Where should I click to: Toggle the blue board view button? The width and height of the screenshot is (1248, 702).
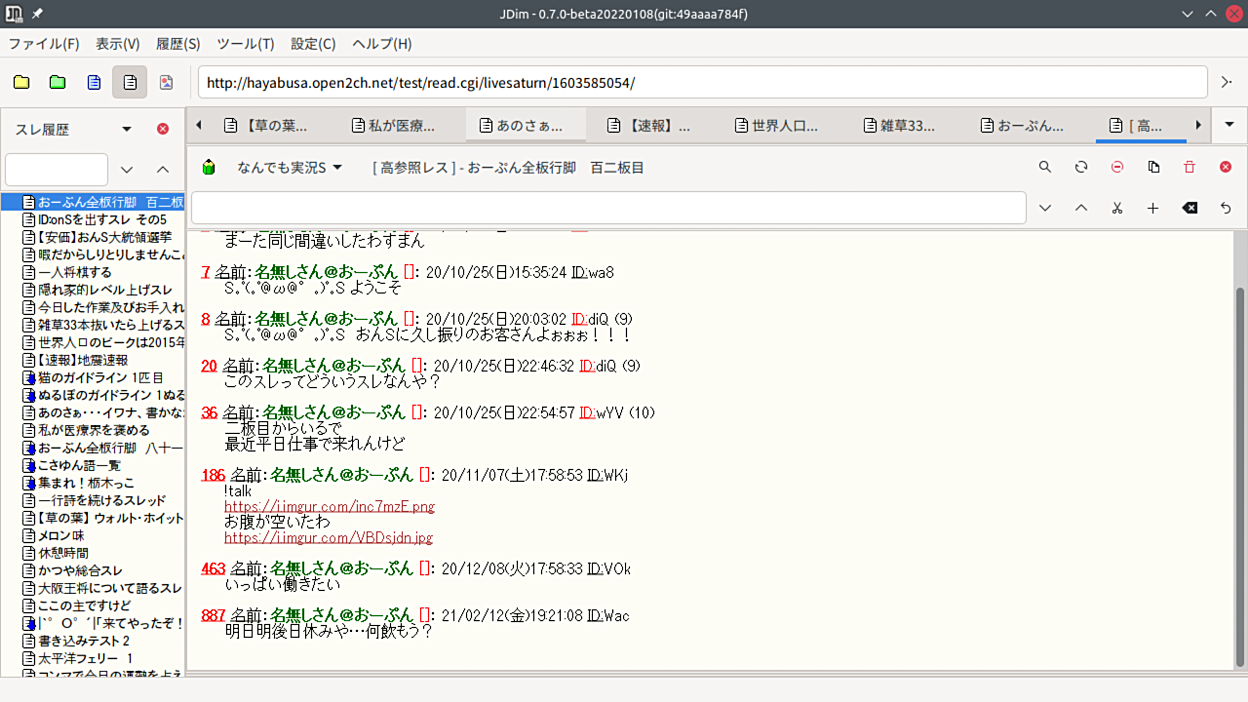pos(94,82)
